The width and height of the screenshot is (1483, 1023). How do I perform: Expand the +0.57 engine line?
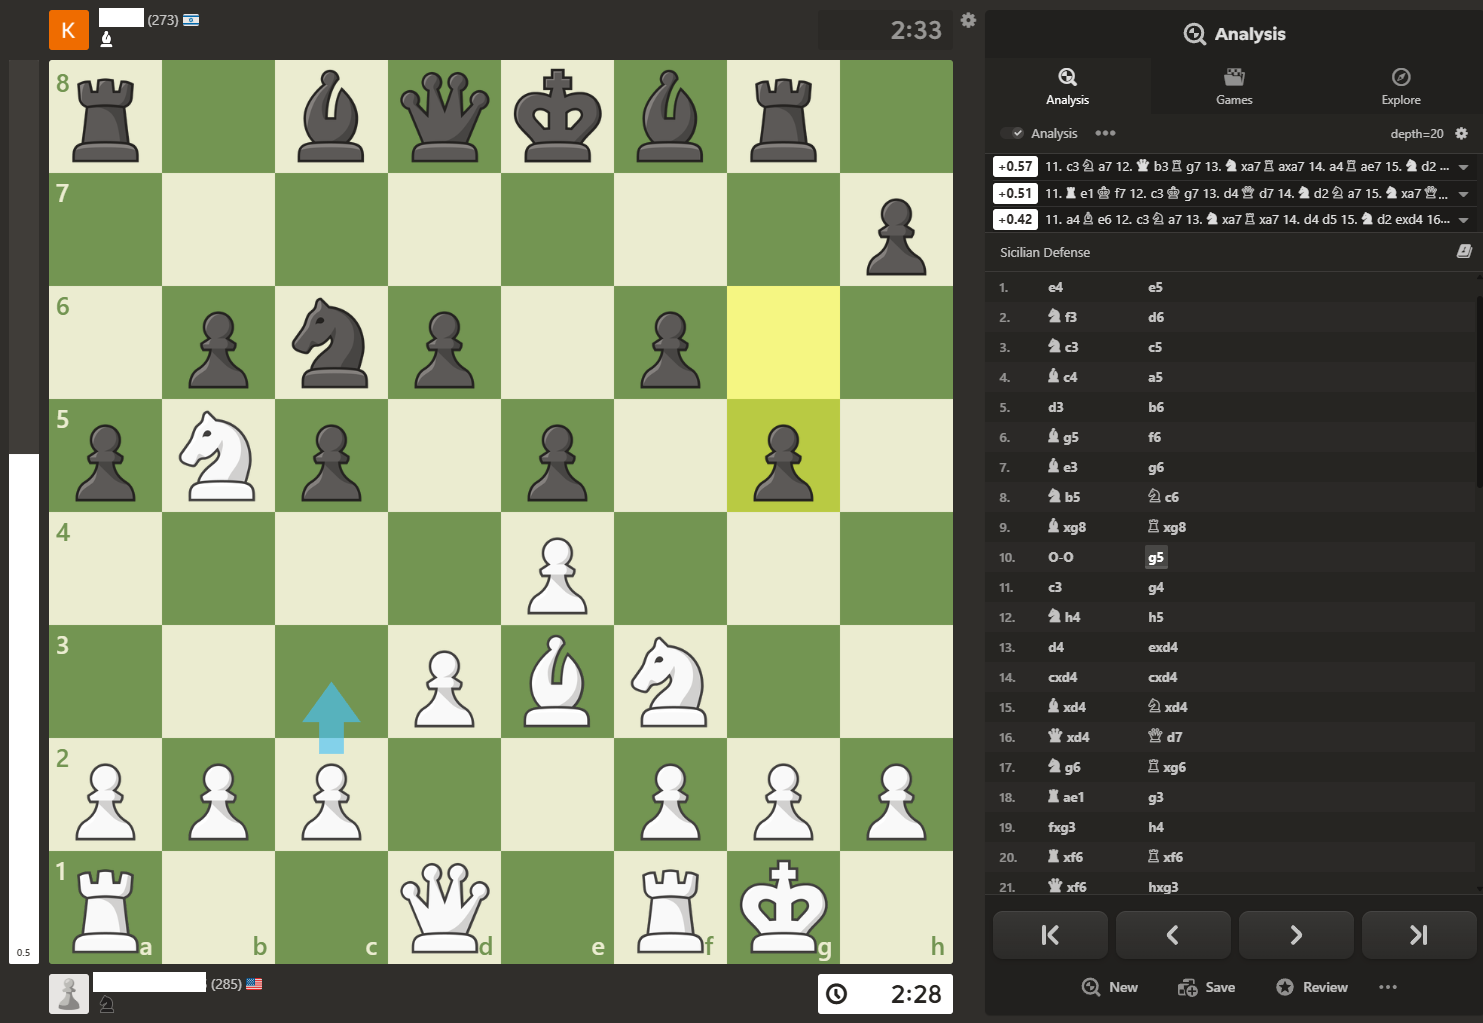coord(1463,167)
